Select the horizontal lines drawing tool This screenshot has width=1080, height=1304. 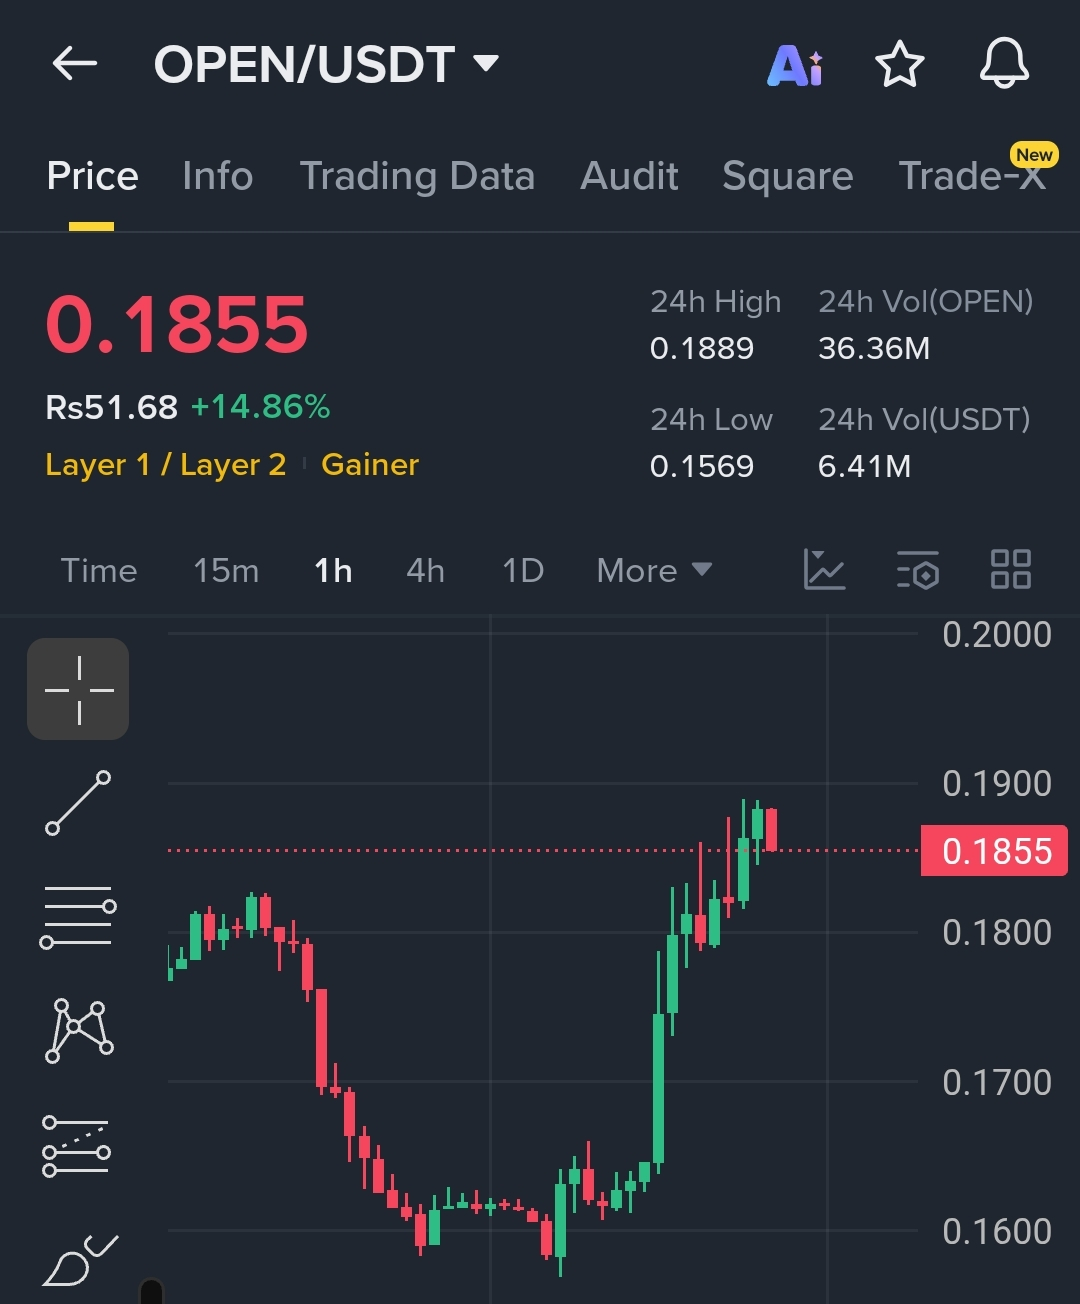pos(78,917)
